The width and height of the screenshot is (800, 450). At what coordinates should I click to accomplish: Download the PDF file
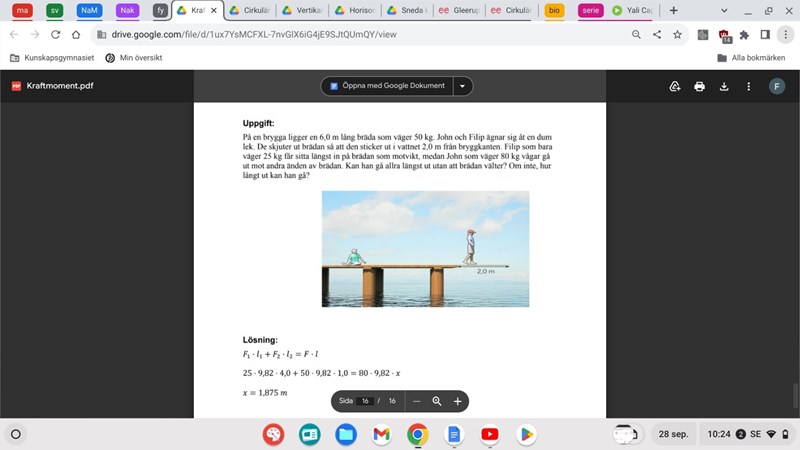tap(724, 86)
